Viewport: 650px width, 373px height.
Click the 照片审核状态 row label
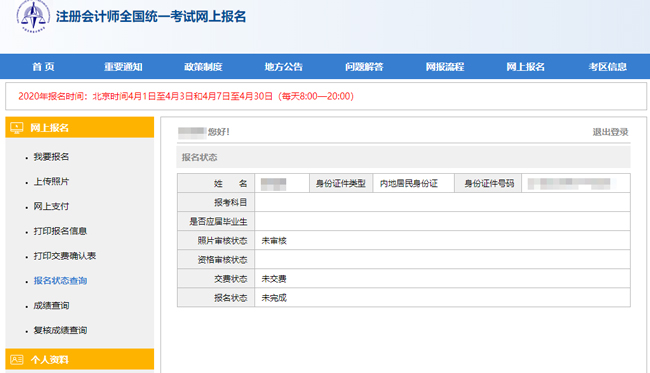click(x=222, y=241)
